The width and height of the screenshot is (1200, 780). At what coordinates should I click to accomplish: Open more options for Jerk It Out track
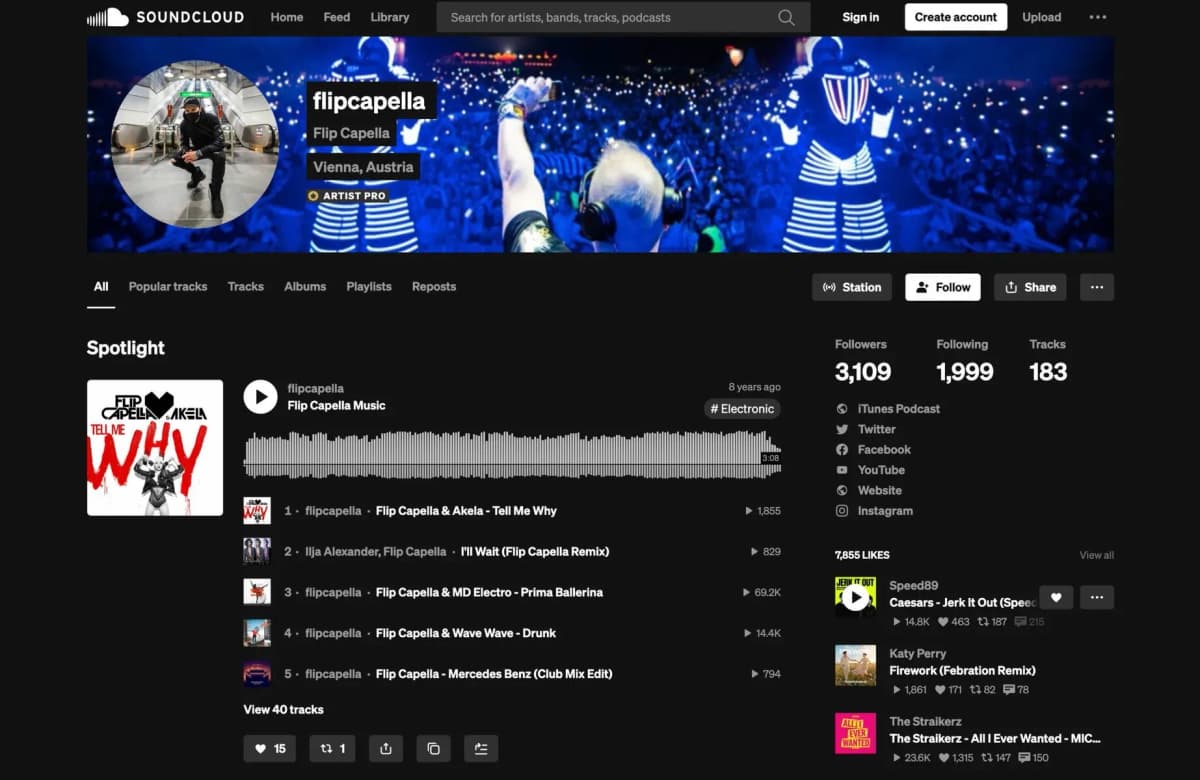pyautogui.click(x=1097, y=597)
